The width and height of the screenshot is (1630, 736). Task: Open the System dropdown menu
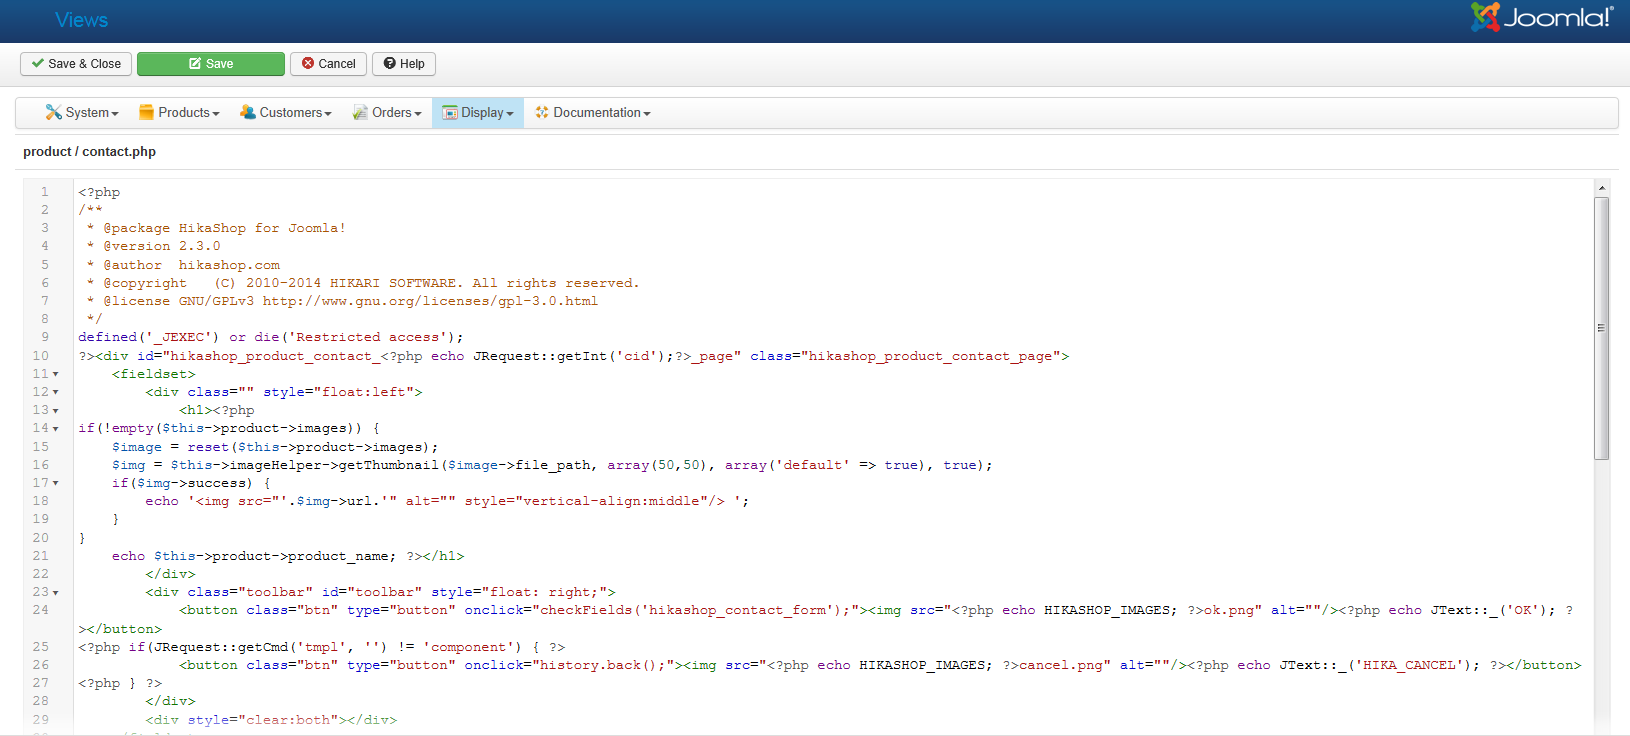click(x=82, y=113)
